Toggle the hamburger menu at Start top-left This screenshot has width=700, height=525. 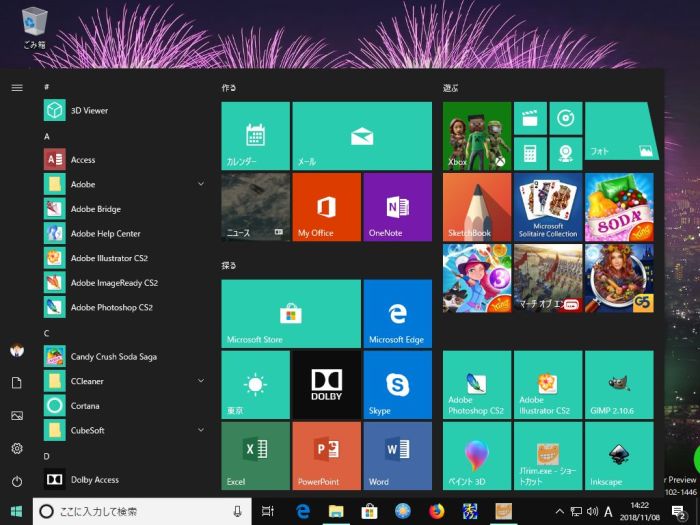(x=17, y=87)
